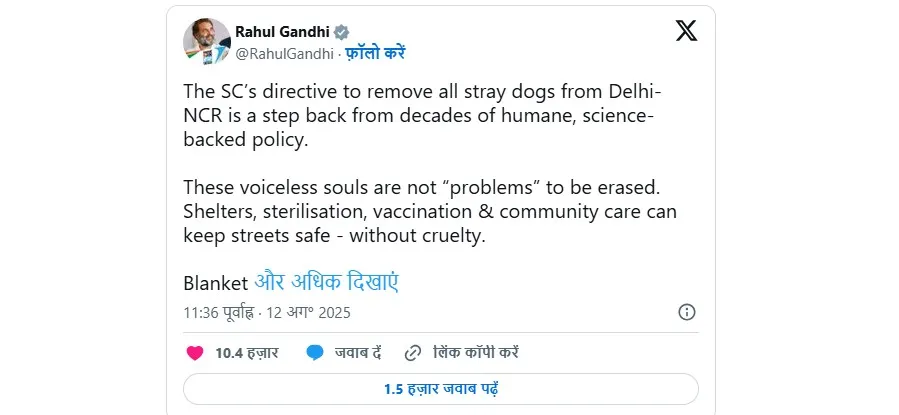Click the chain link copy icon
Screen dimensions: 899x415
412,352
